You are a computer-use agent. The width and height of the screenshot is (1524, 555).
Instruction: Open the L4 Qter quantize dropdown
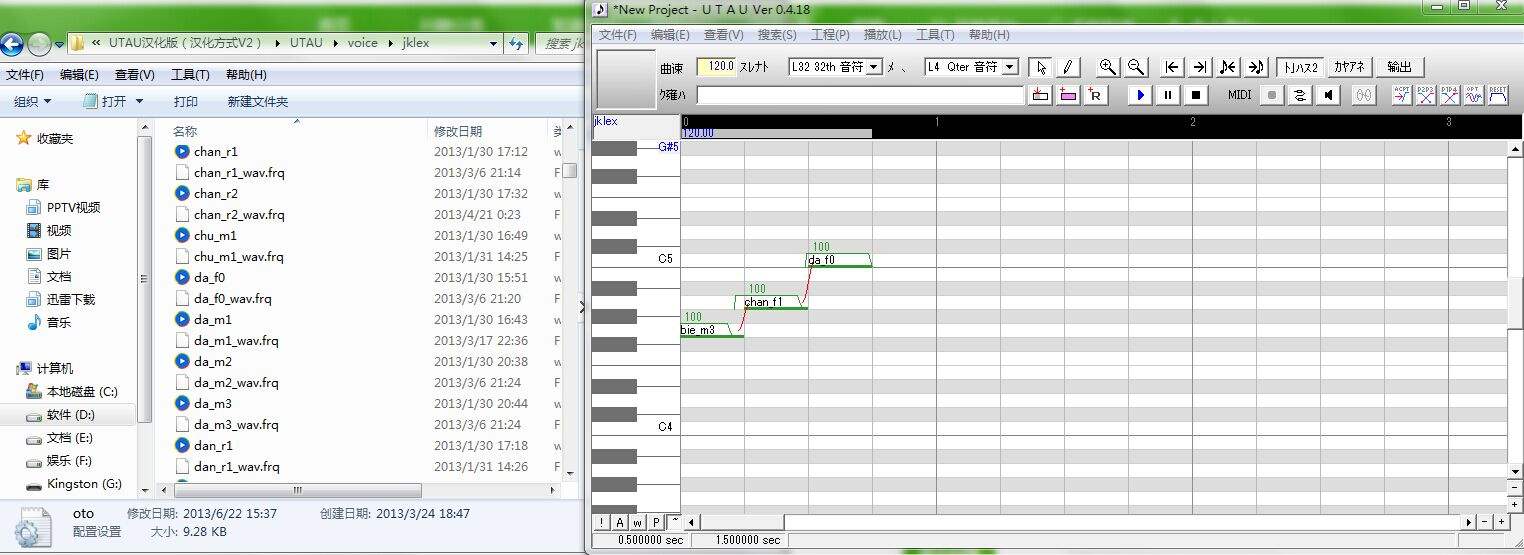tap(1009, 67)
